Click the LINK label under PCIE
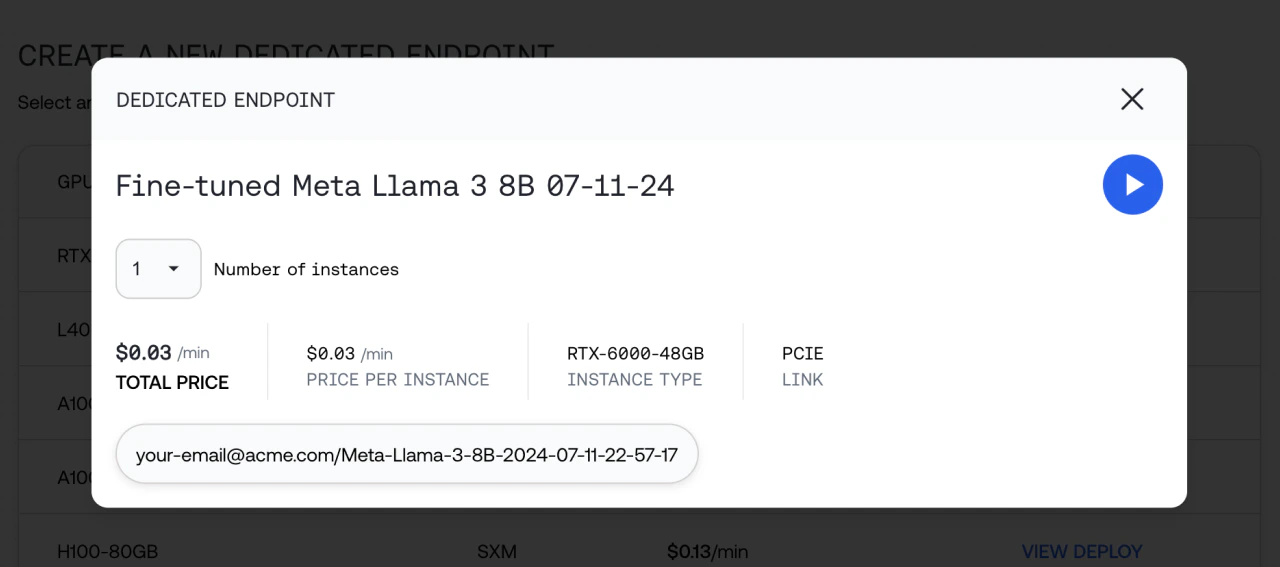This screenshot has width=1280, height=567. pos(802,380)
